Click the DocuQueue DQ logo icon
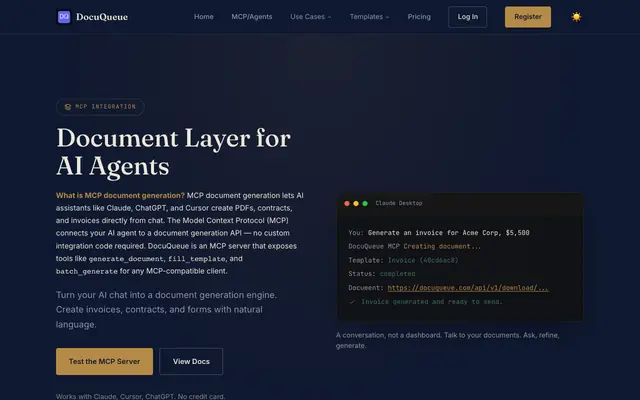The width and height of the screenshot is (640, 400). pos(64,17)
